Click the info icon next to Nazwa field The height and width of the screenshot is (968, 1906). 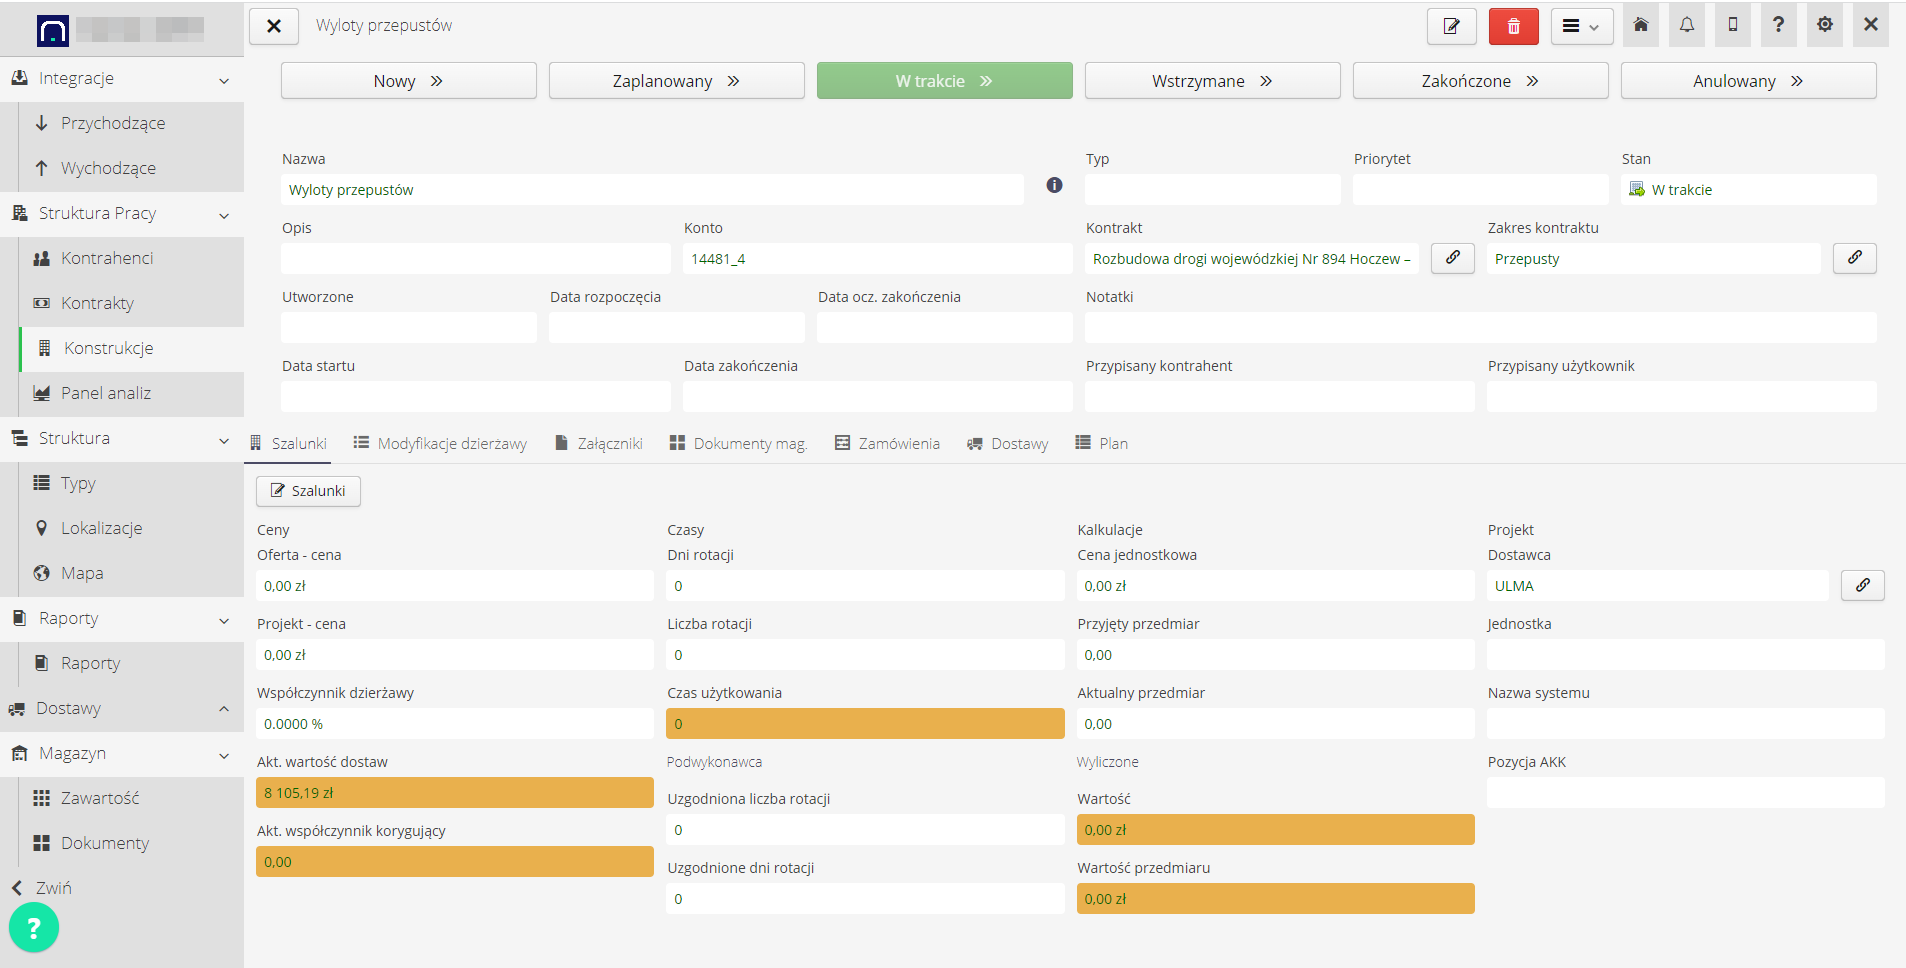1054,185
